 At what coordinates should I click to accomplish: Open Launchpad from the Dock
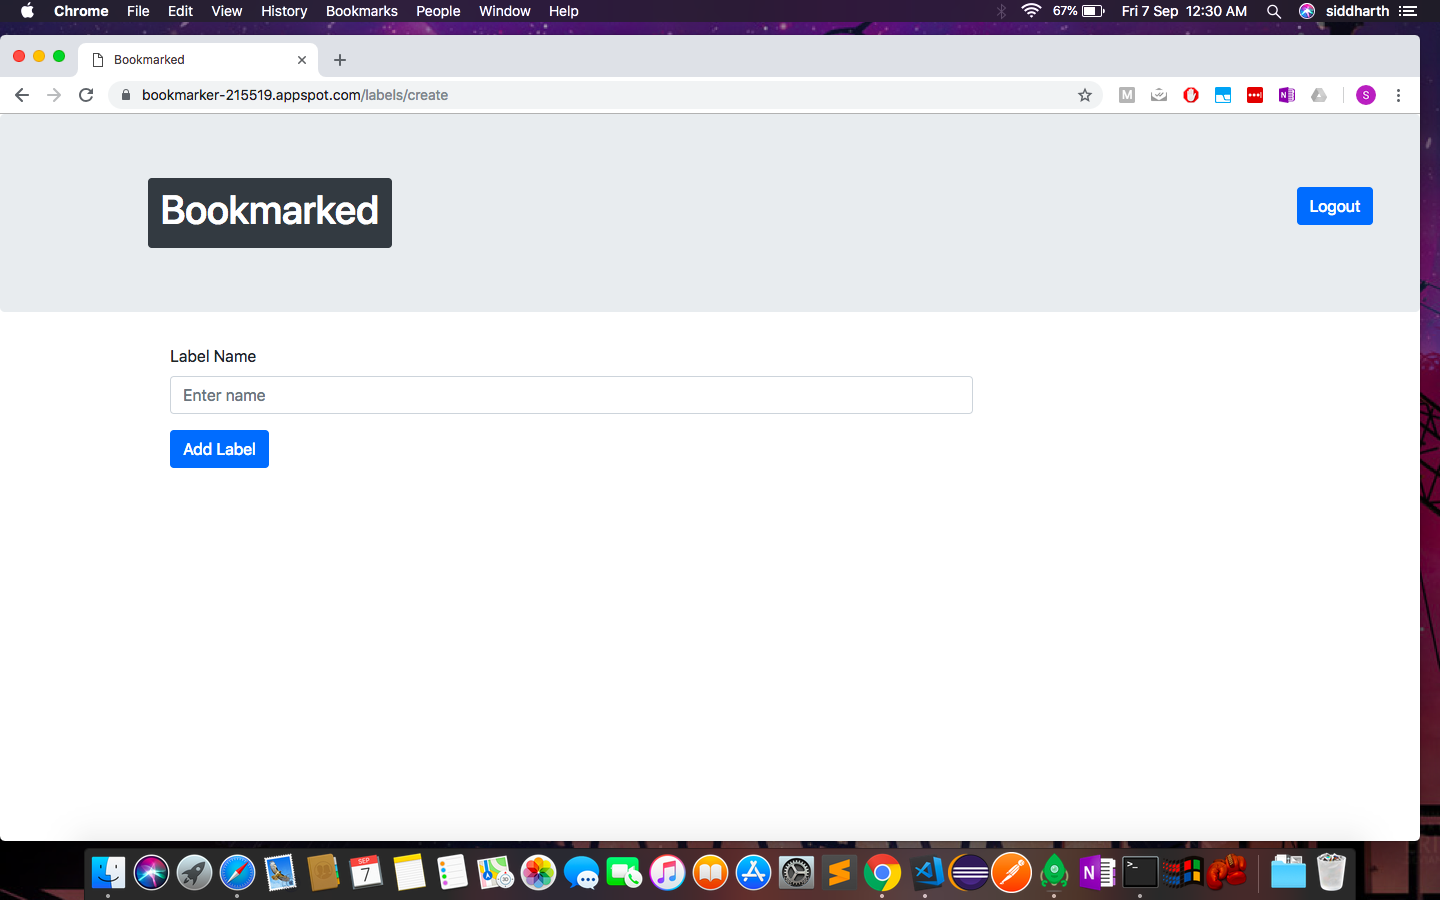[x=194, y=873]
